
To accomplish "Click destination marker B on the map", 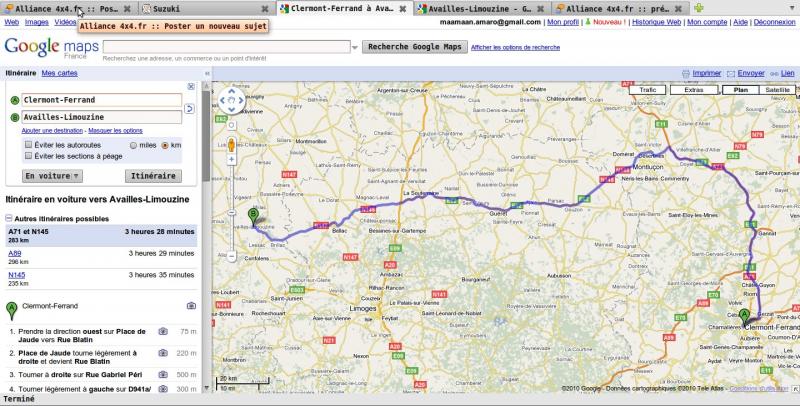I will [253, 217].
